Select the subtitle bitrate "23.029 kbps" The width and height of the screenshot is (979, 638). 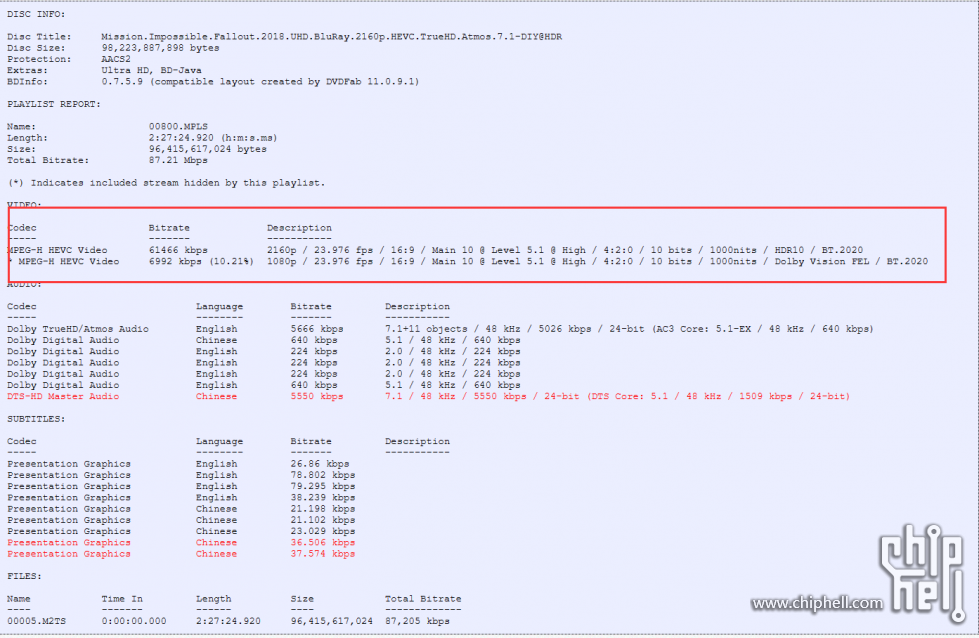coord(323,531)
